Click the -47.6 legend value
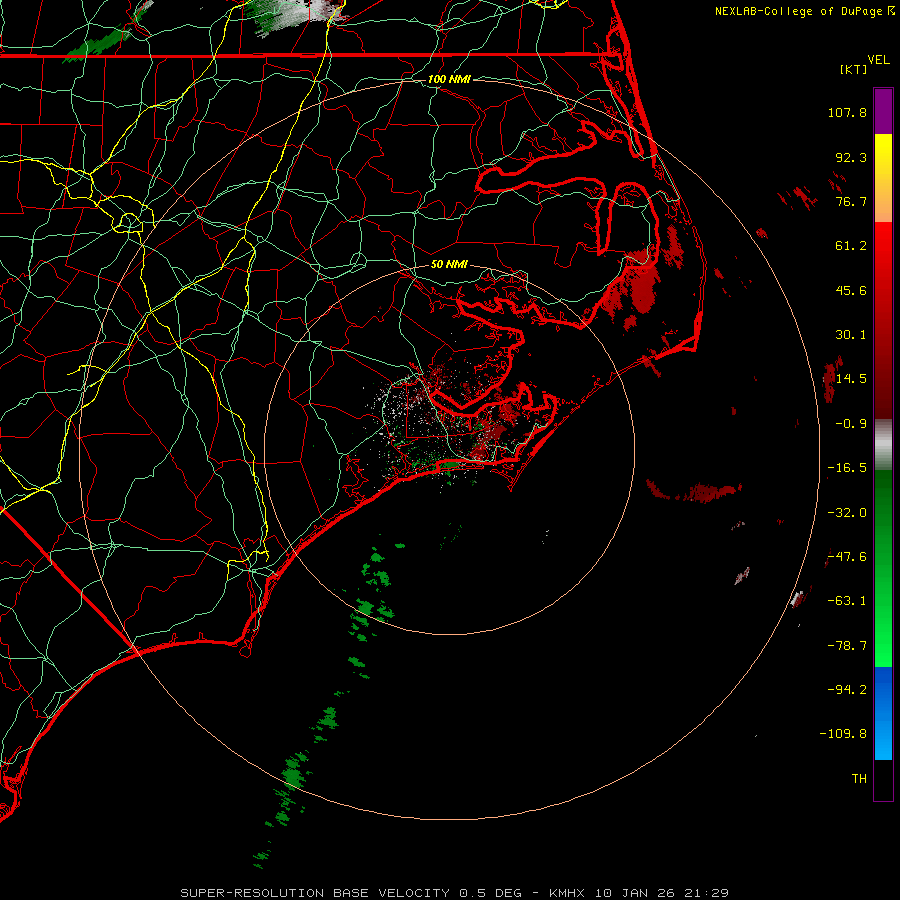 click(847, 557)
